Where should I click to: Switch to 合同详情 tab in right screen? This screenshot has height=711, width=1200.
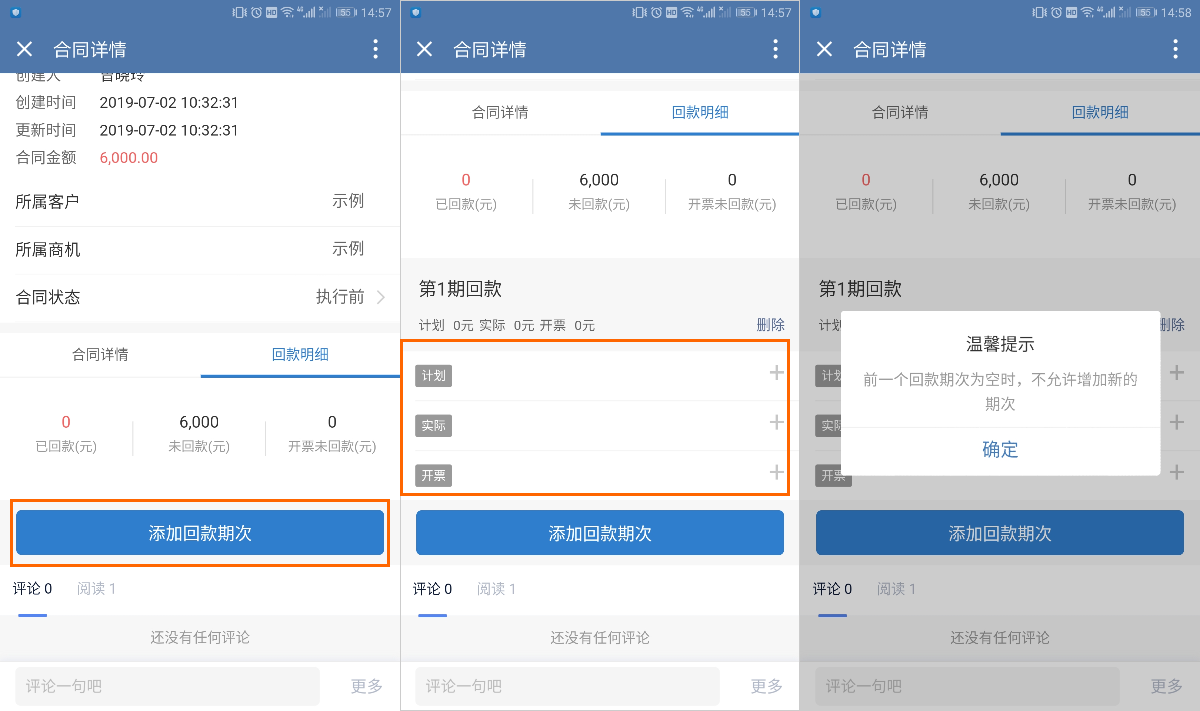coord(900,112)
